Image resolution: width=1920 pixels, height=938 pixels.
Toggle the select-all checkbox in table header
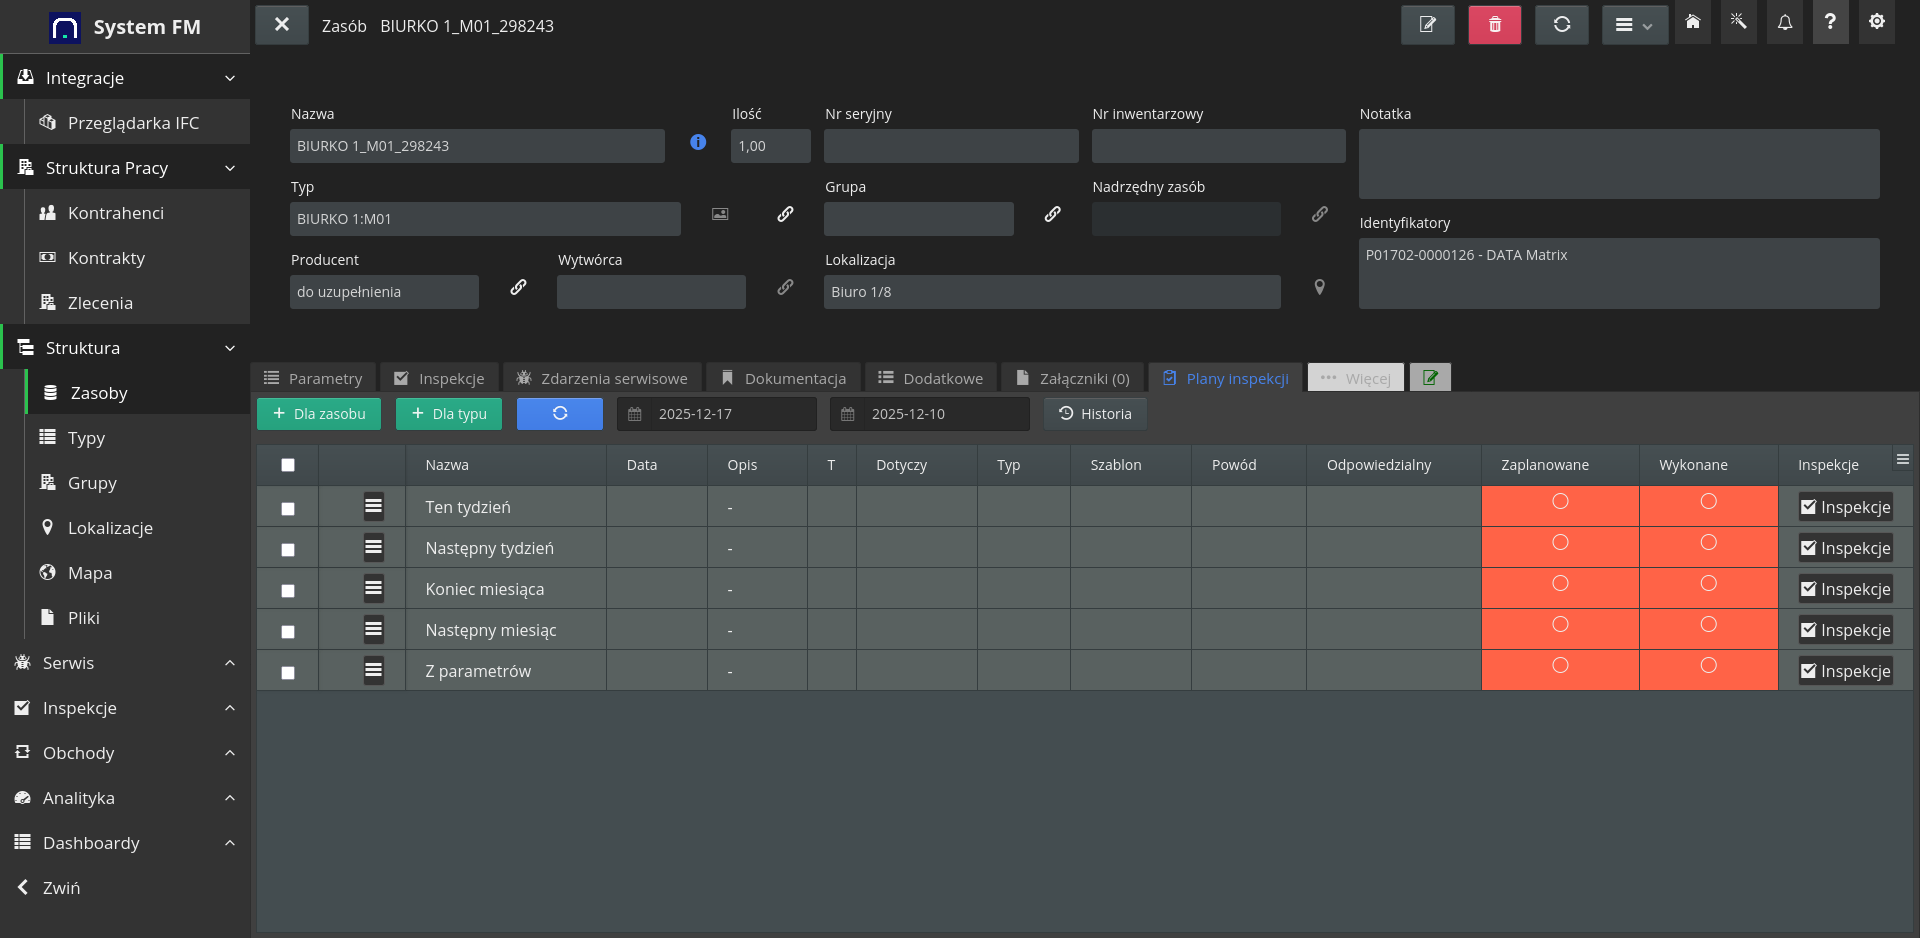point(288,465)
